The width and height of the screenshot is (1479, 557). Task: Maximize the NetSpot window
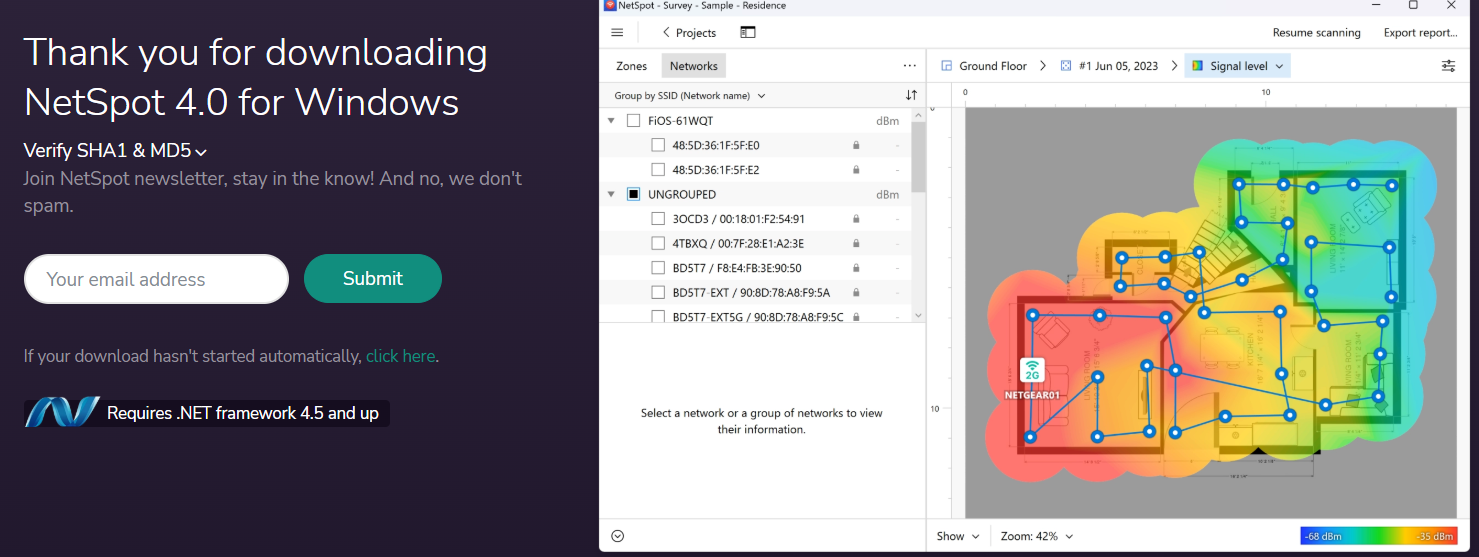1413,5
